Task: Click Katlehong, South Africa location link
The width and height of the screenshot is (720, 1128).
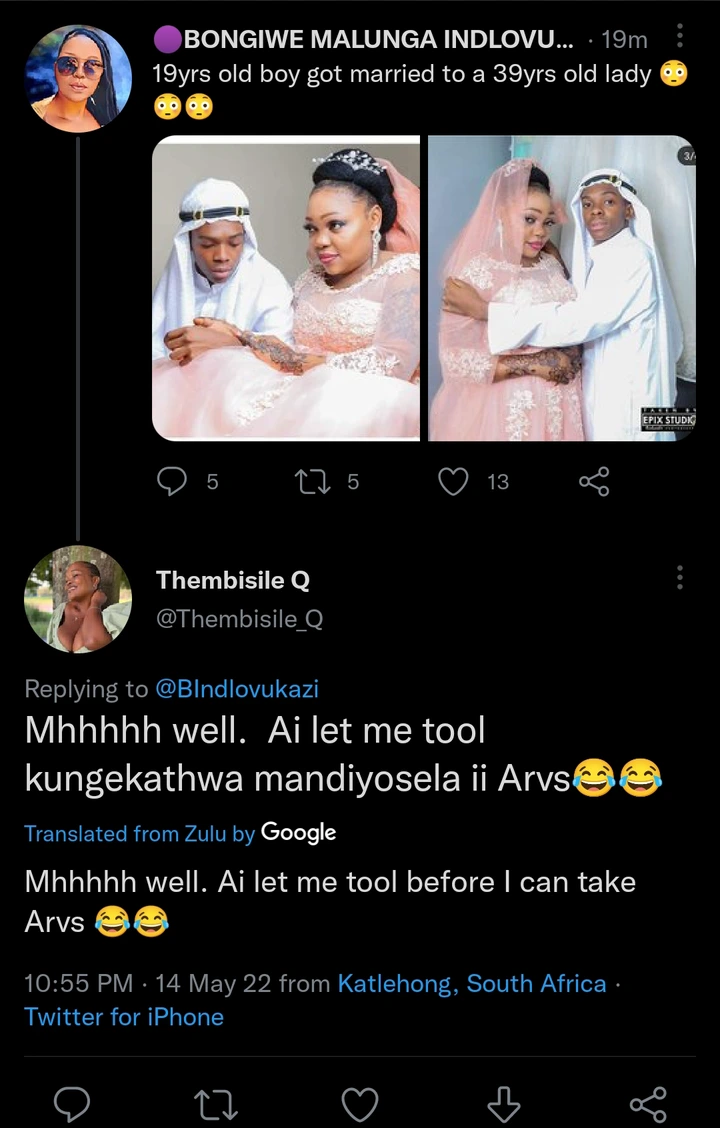Action: pyautogui.click(x=472, y=983)
